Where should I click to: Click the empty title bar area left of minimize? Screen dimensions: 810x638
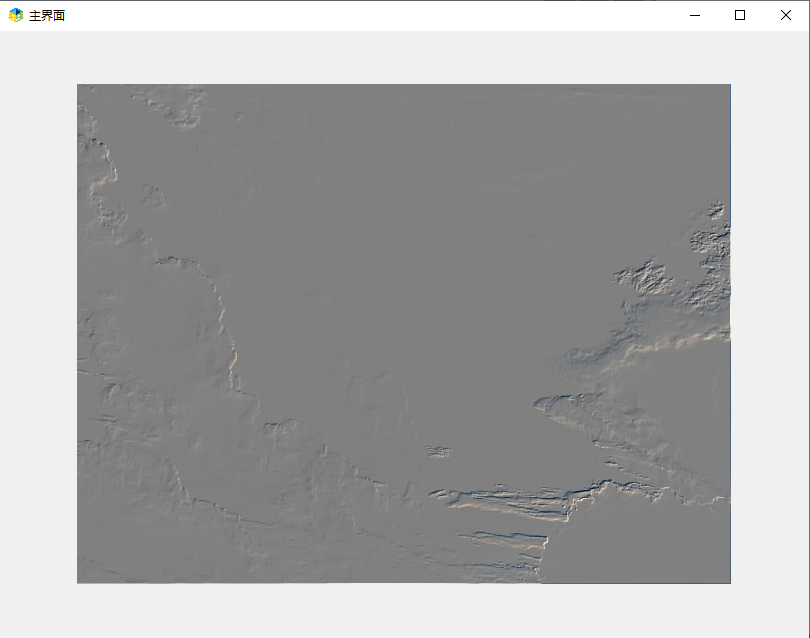tap(400, 15)
